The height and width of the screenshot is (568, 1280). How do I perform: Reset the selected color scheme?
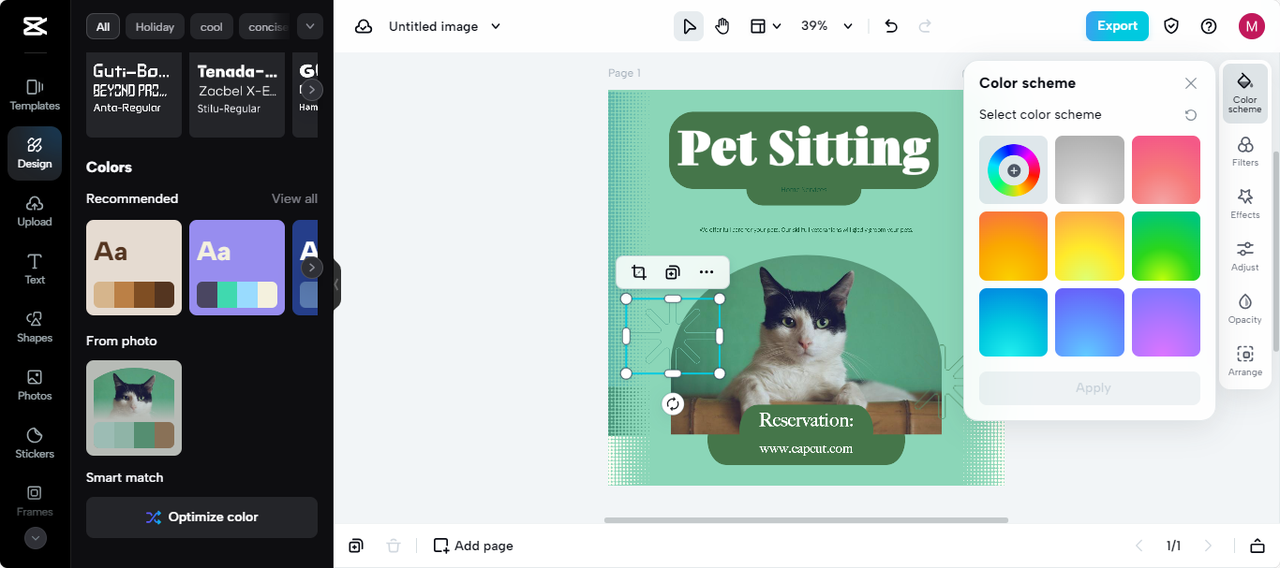1190,115
